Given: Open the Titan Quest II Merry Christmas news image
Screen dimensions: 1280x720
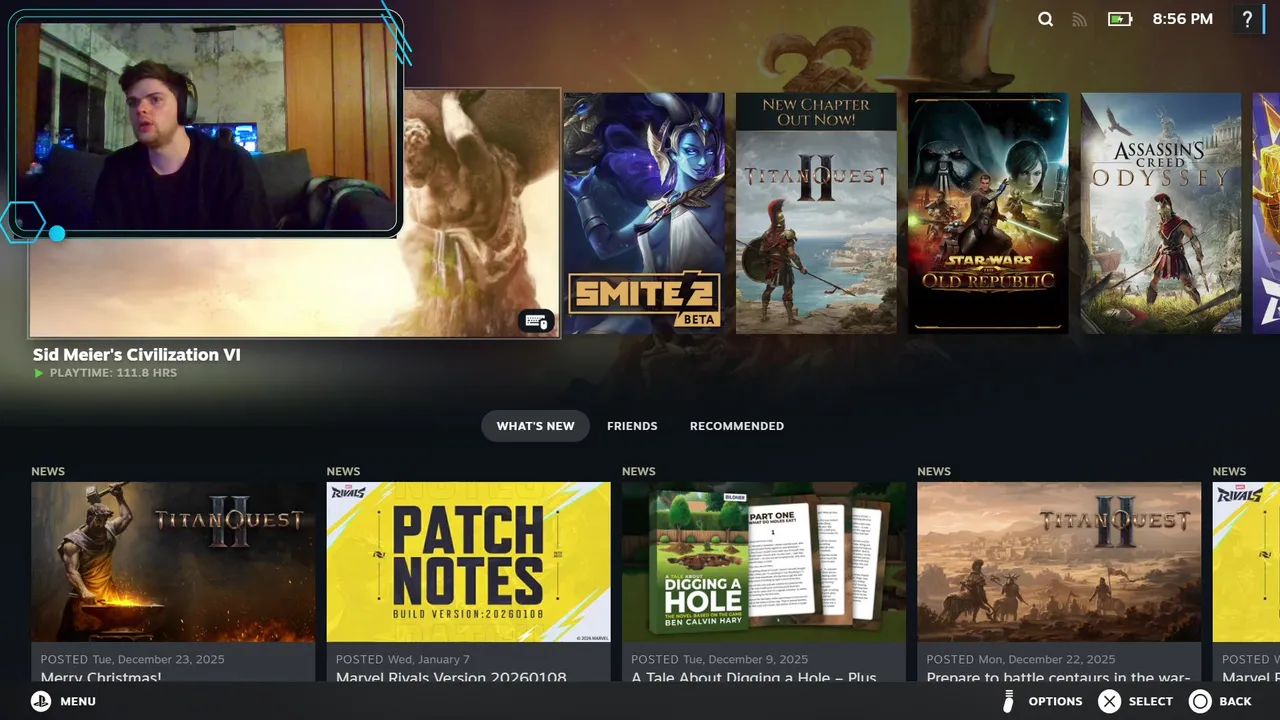Looking at the screenshot, I should click(x=173, y=562).
